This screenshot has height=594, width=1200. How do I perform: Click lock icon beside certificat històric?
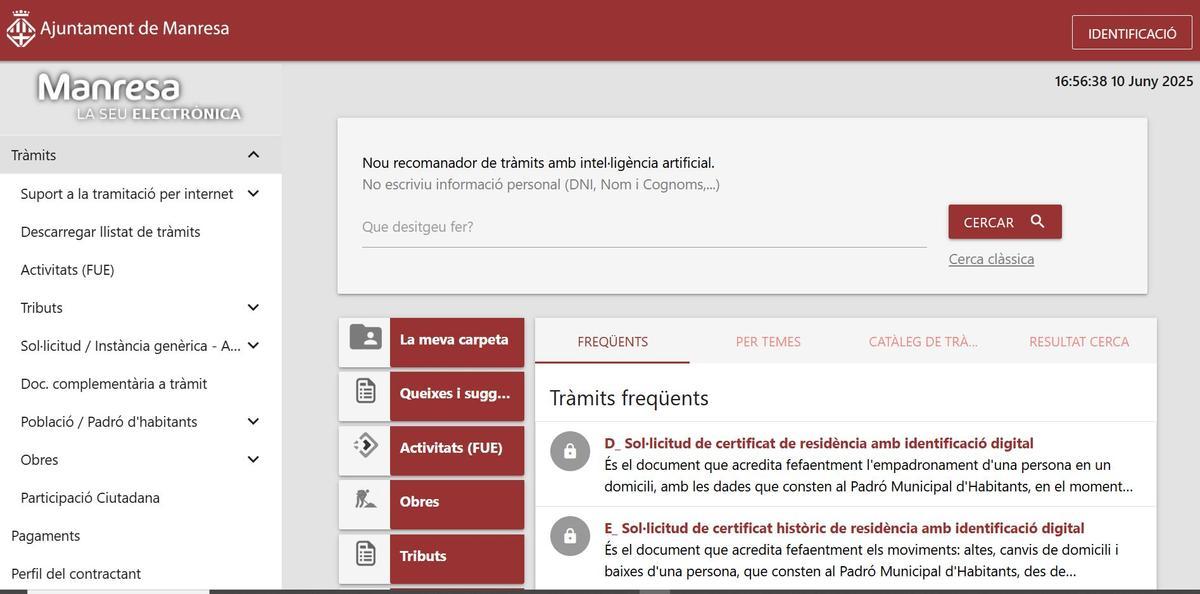569,536
